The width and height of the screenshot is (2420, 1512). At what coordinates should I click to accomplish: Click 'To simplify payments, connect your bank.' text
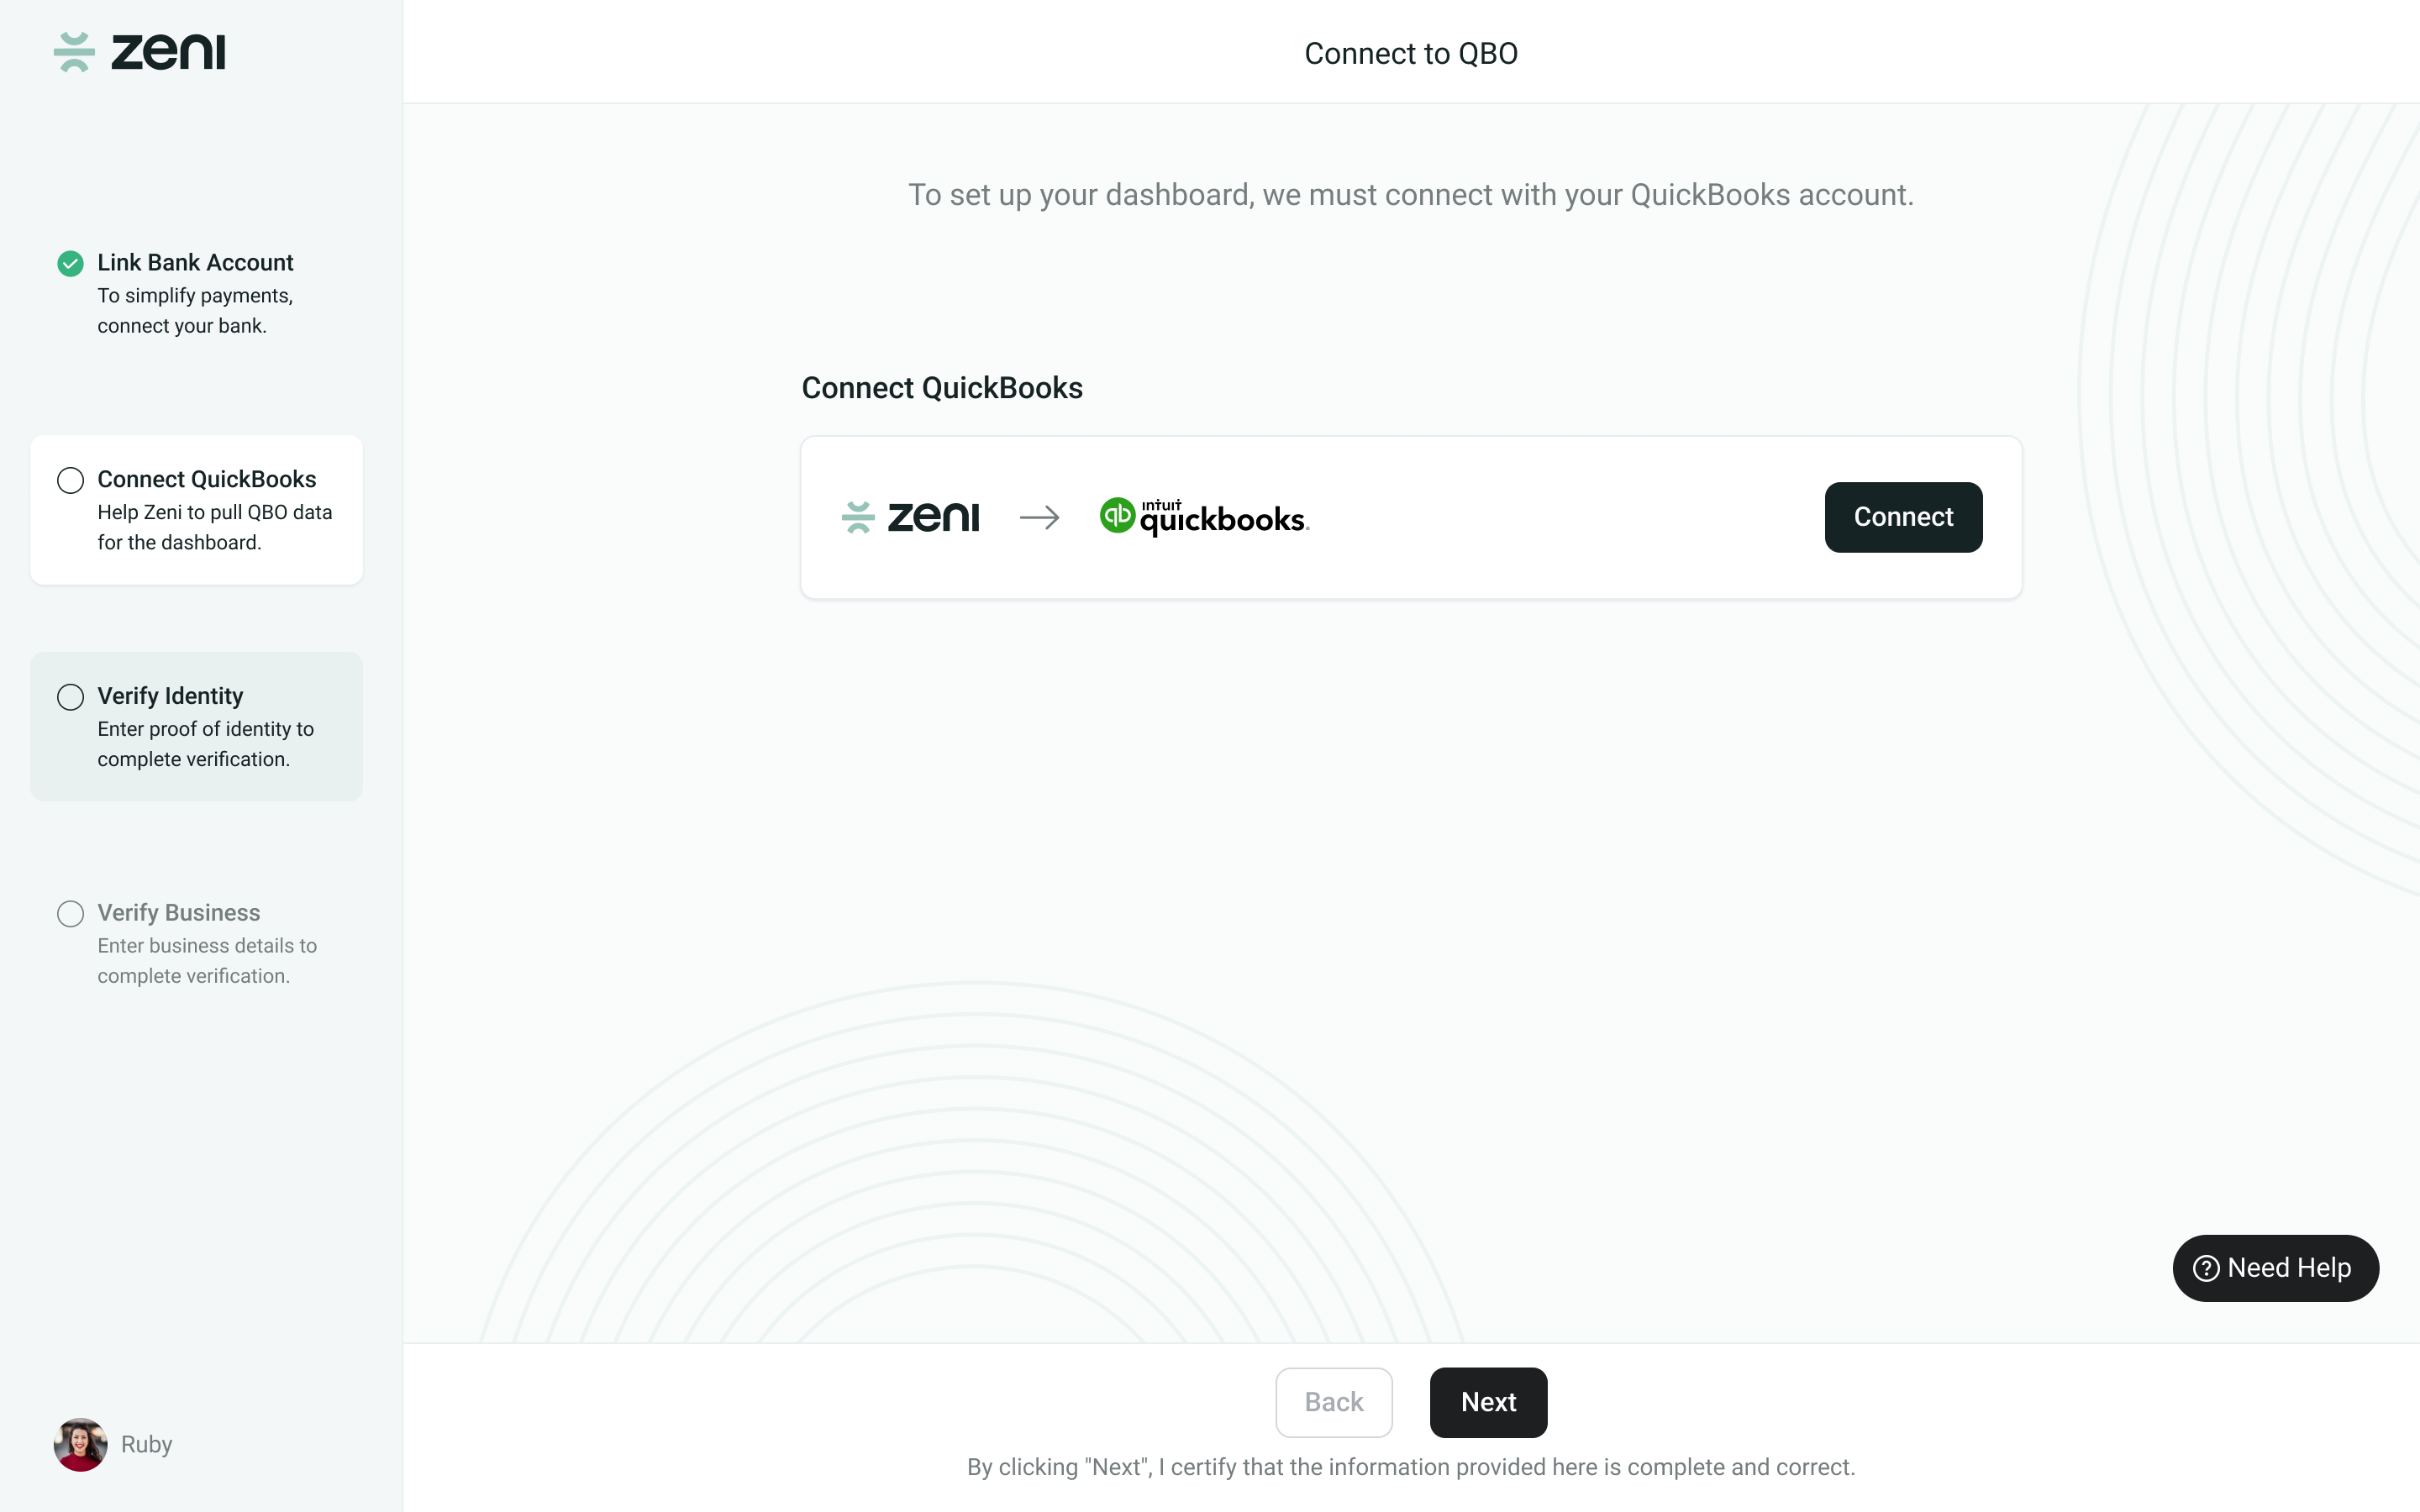coord(195,310)
